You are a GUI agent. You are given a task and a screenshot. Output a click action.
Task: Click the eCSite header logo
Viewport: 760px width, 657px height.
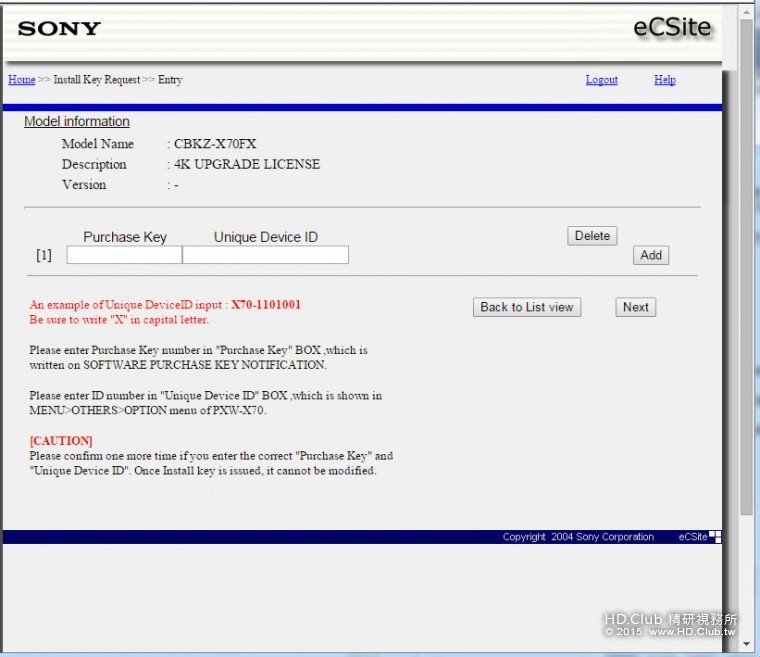click(x=672, y=27)
